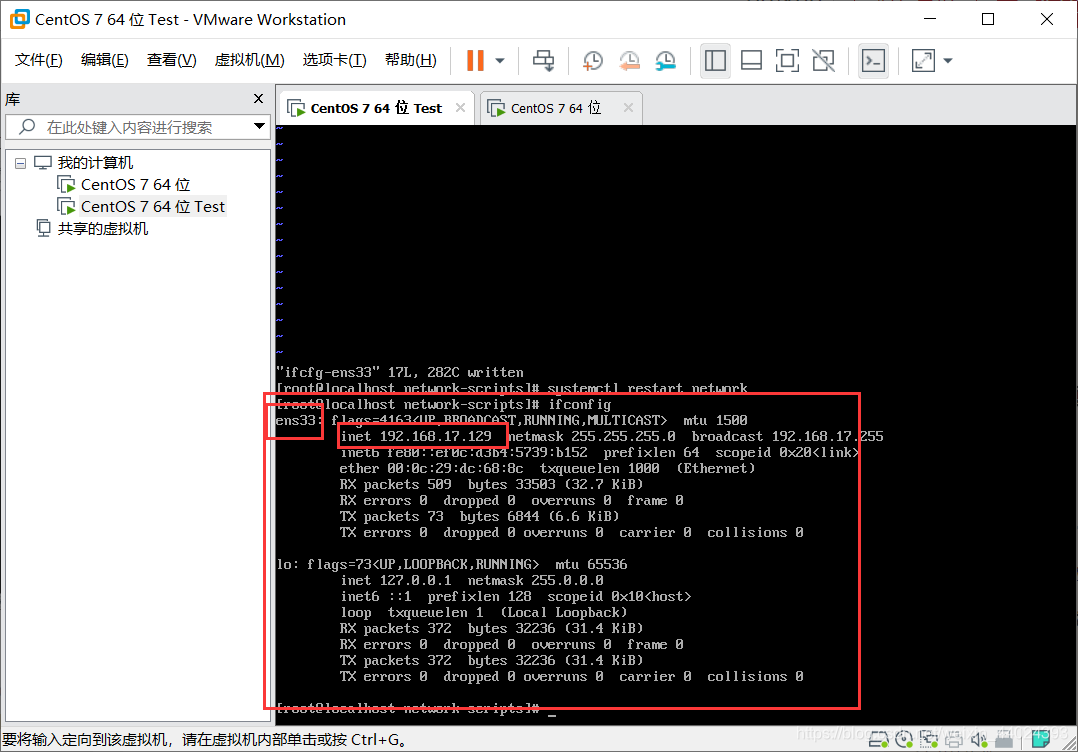Open the 选项卡(T) menu
The image size is (1078, 752).
(334, 60)
